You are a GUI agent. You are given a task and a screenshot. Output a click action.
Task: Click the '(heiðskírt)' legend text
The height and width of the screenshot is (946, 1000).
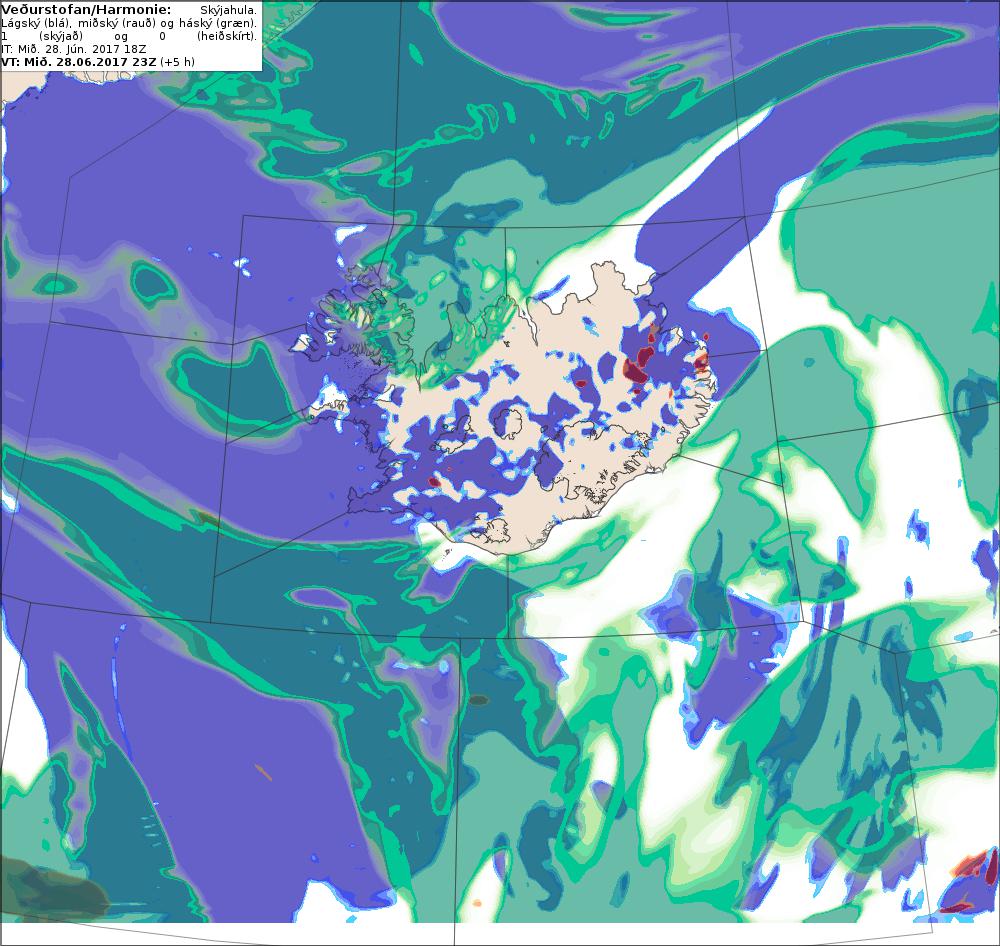[227, 36]
